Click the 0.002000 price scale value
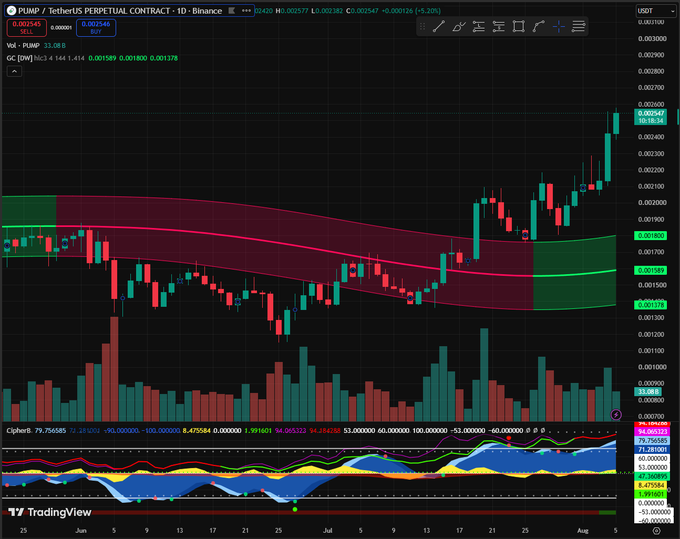 [x=652, y=203]
